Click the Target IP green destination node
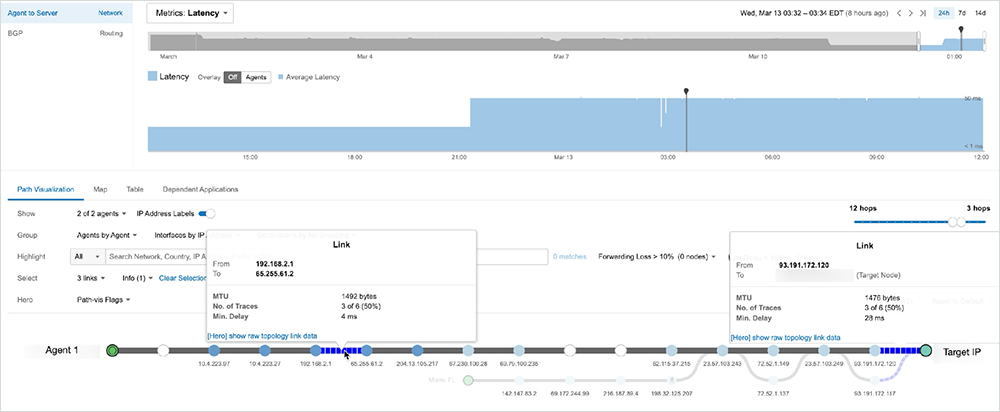 pos(926,351)
